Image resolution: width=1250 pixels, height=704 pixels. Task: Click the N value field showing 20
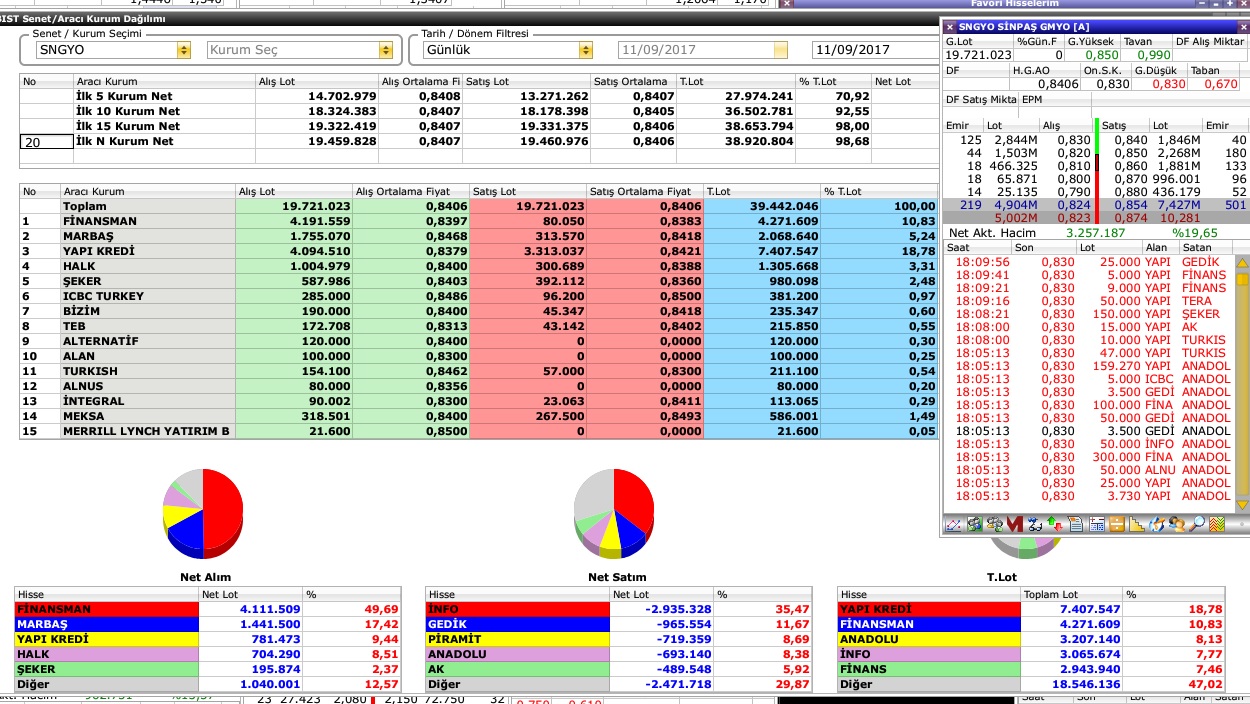(x=45, y=142)
